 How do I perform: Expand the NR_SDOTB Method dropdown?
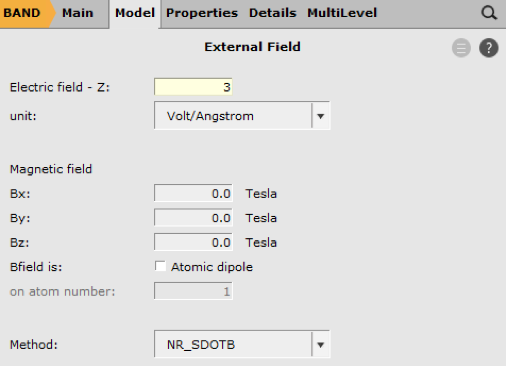242,344
